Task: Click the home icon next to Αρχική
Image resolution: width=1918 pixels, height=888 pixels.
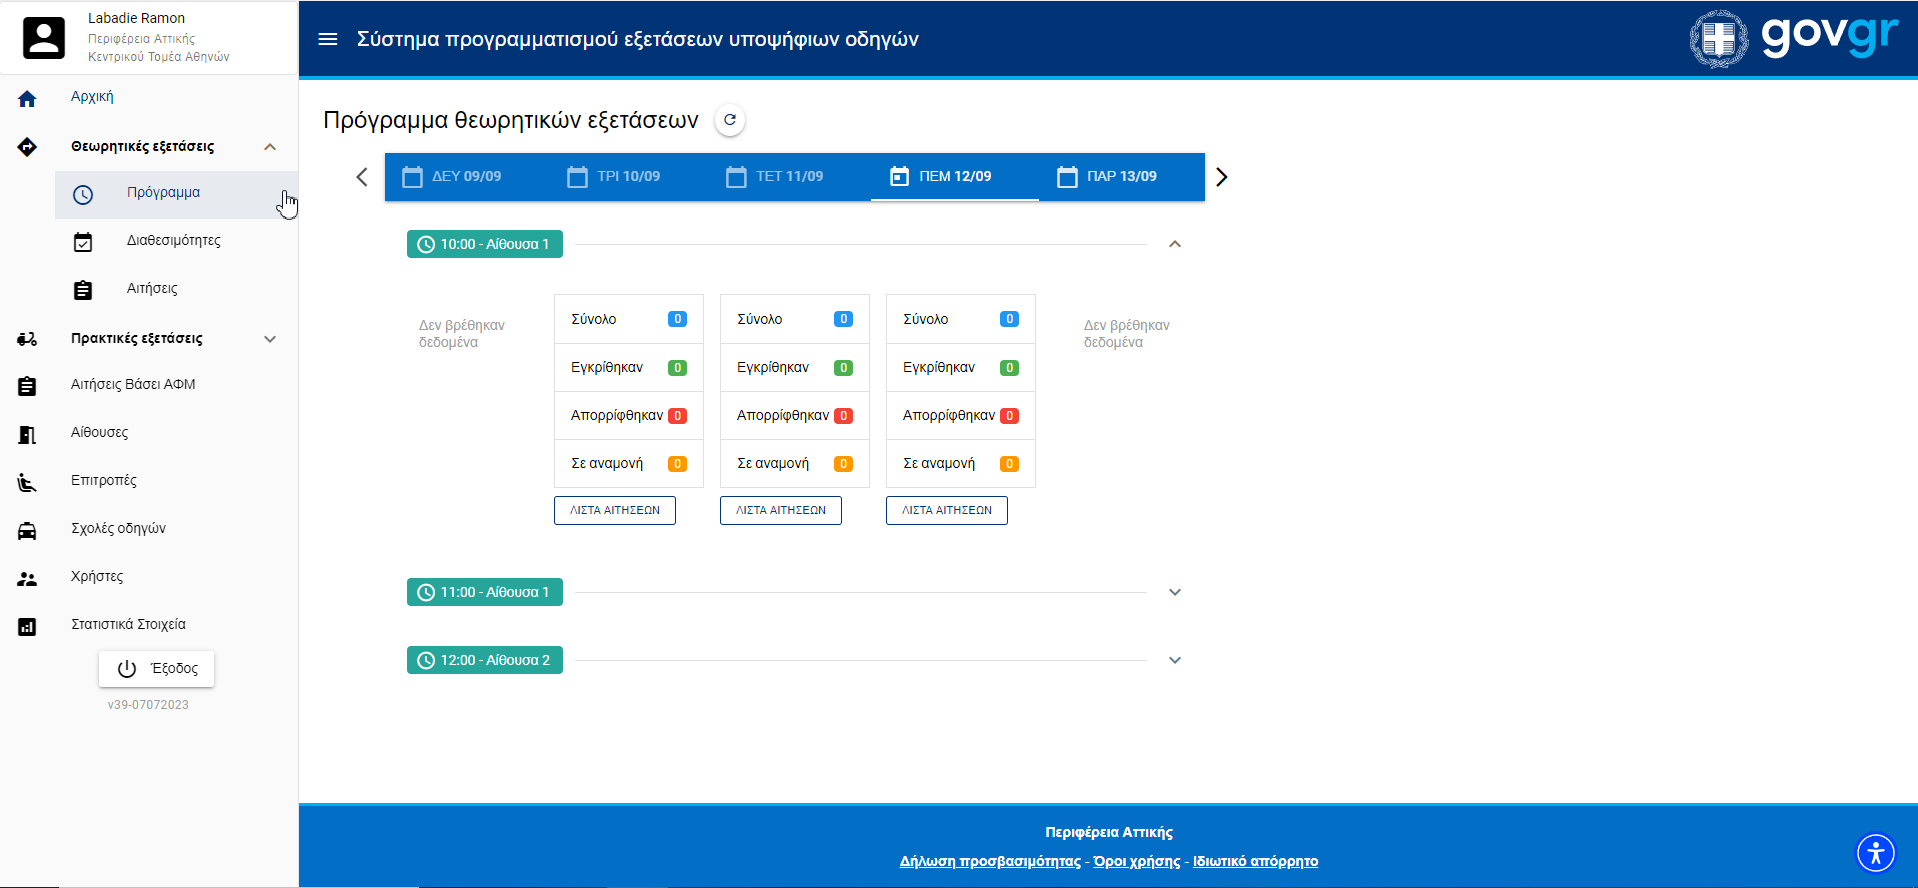Action: pos(27,98)
